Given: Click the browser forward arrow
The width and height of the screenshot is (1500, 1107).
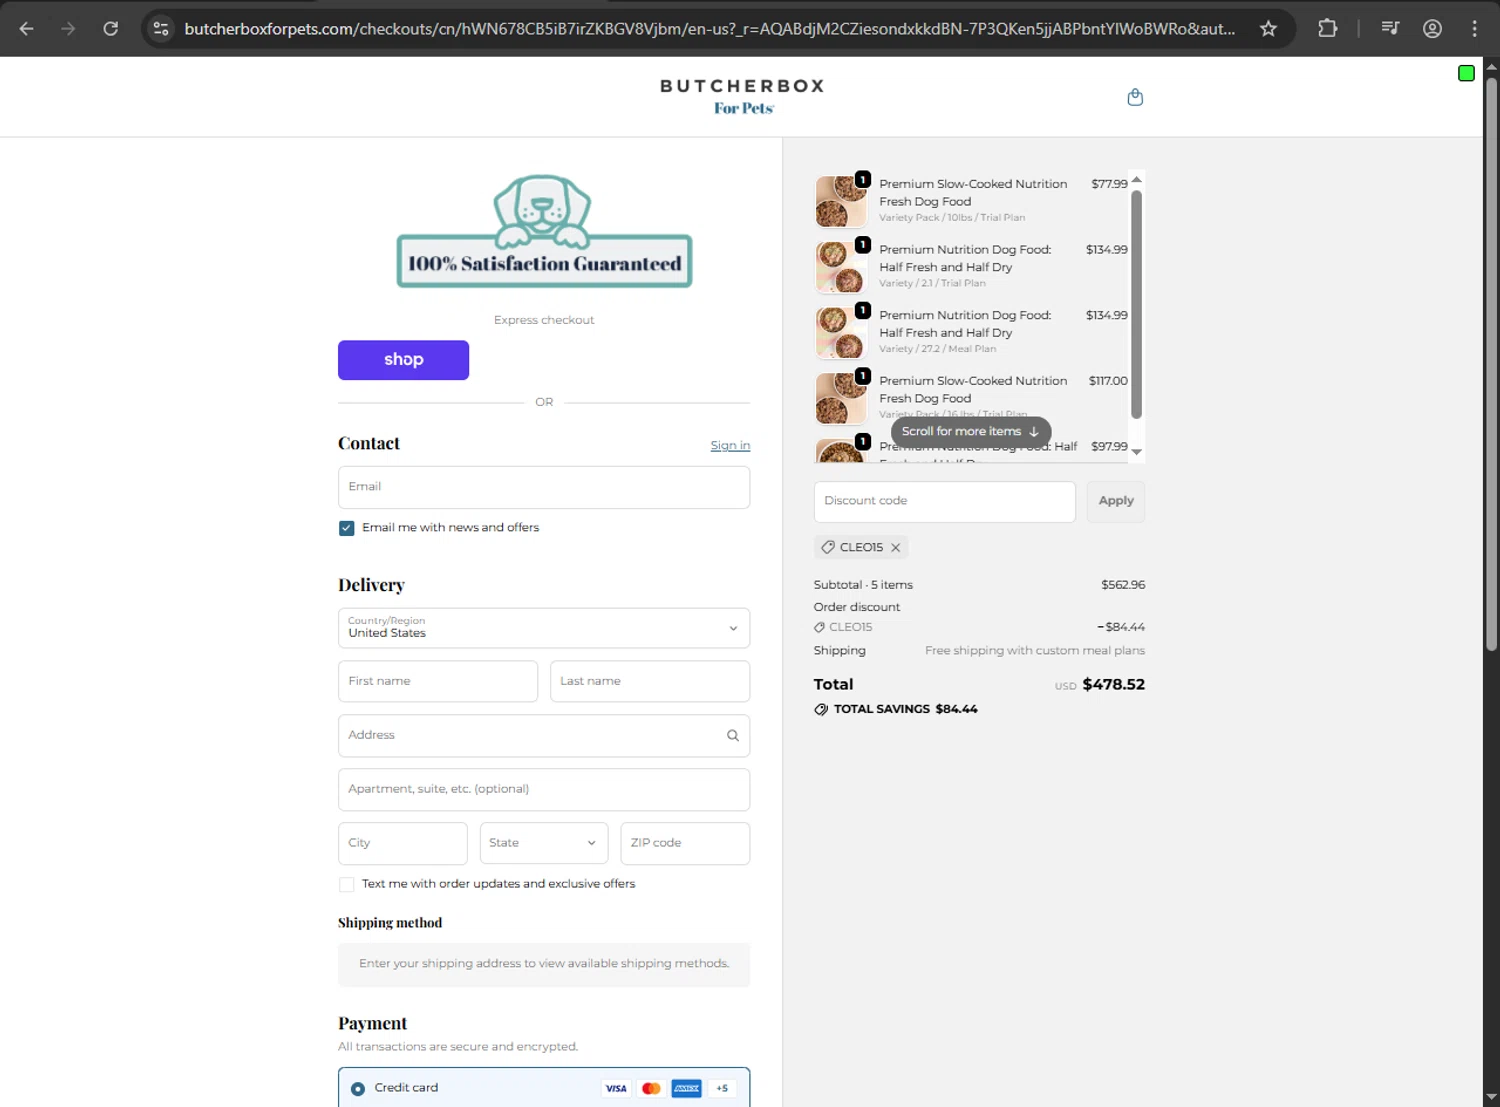Looking at the screenshot, I should (x=68, y=28).
